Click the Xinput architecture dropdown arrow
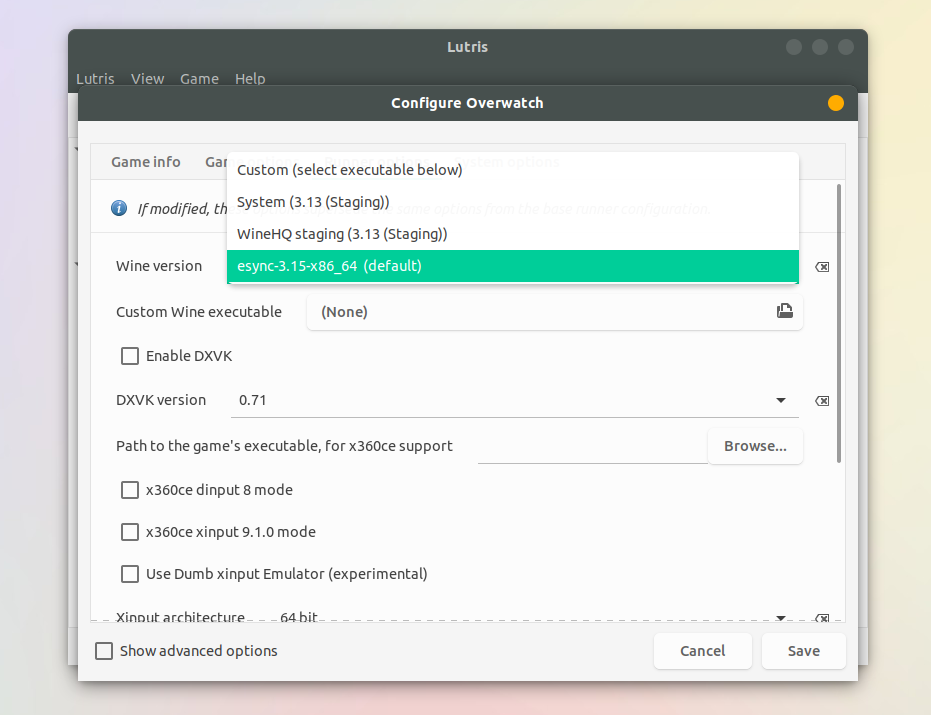The width and height of the screenshot is (931, 715). coord(781,619)
